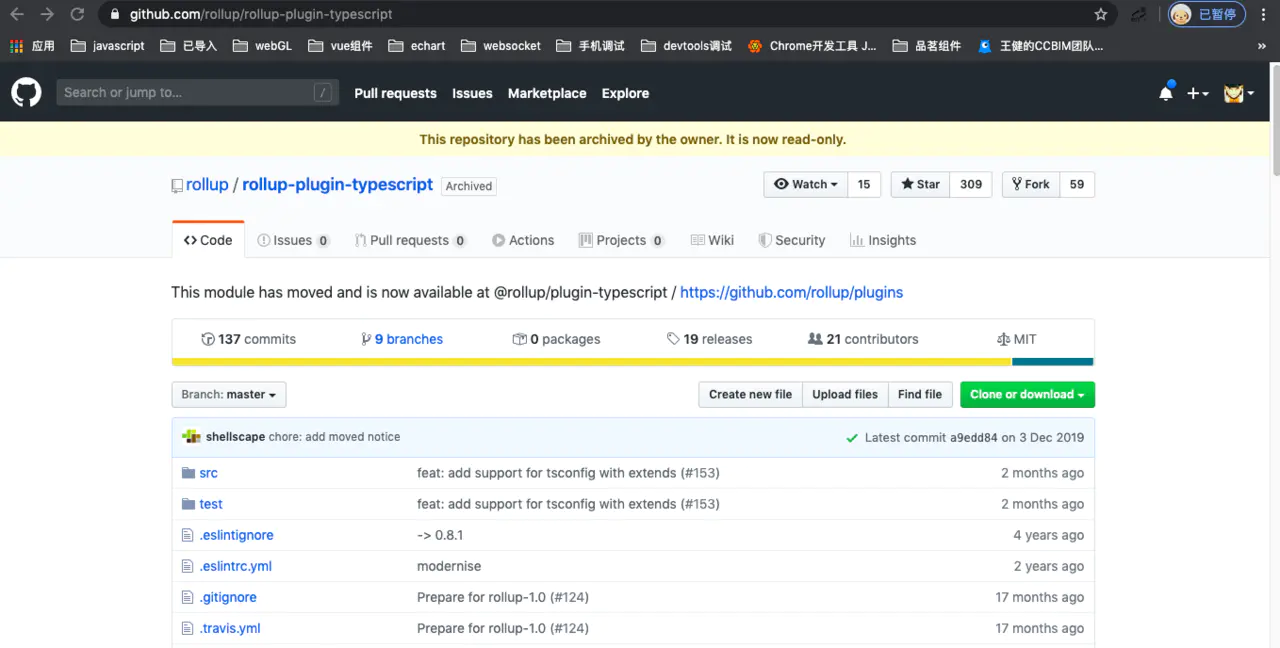
Task: Show more bookmarks with the overflow chevron
Action: pos(1261,46)
